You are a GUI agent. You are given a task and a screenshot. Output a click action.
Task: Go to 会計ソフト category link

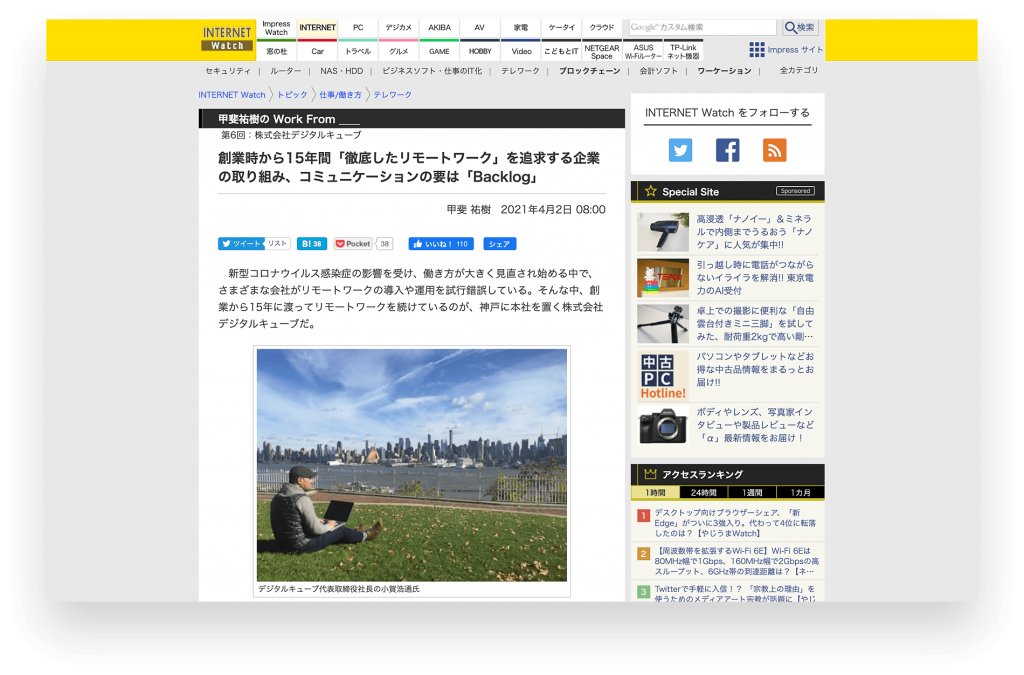(x=658, y=71)
